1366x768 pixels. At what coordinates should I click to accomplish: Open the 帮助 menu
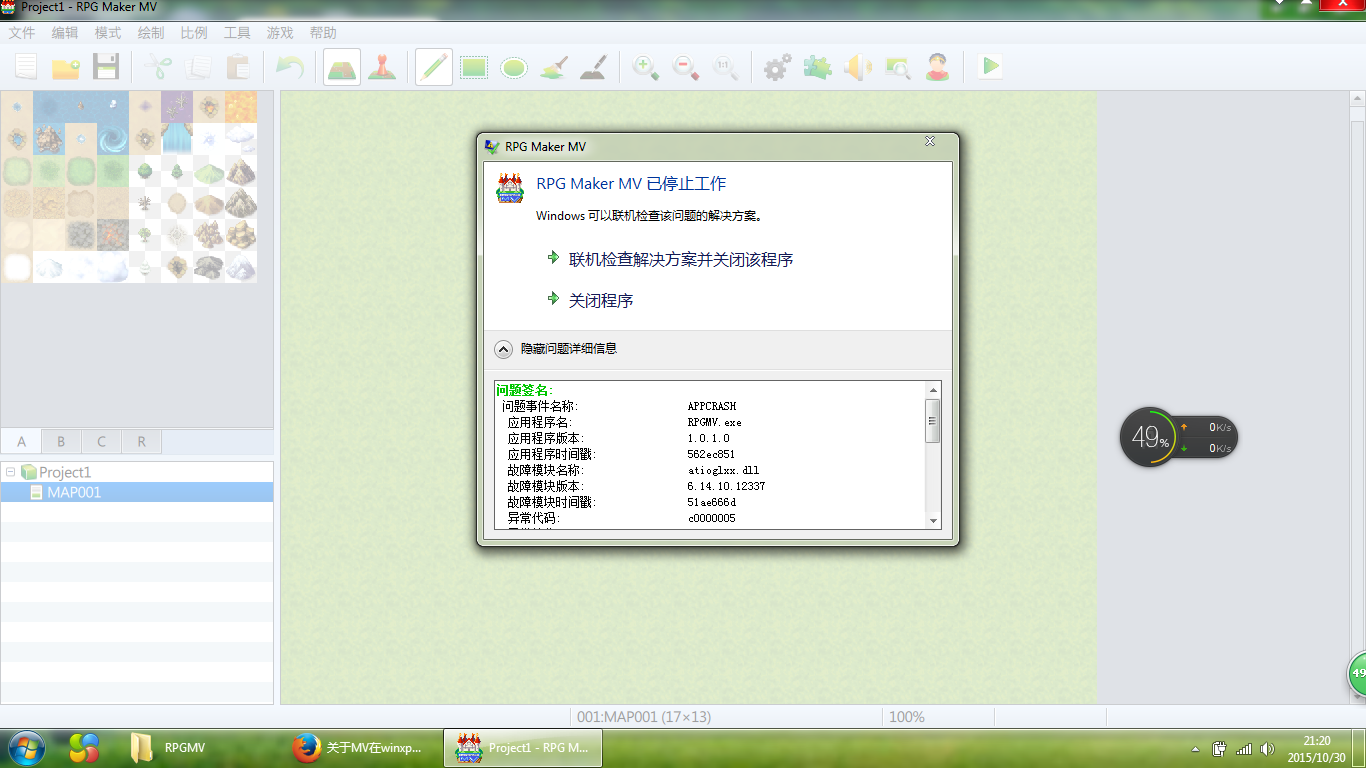(323, 33)
